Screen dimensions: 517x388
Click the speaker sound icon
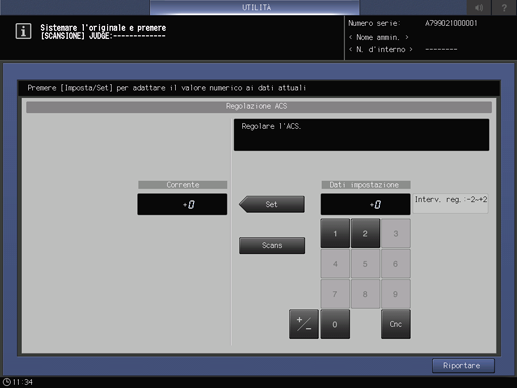(479, 7)
